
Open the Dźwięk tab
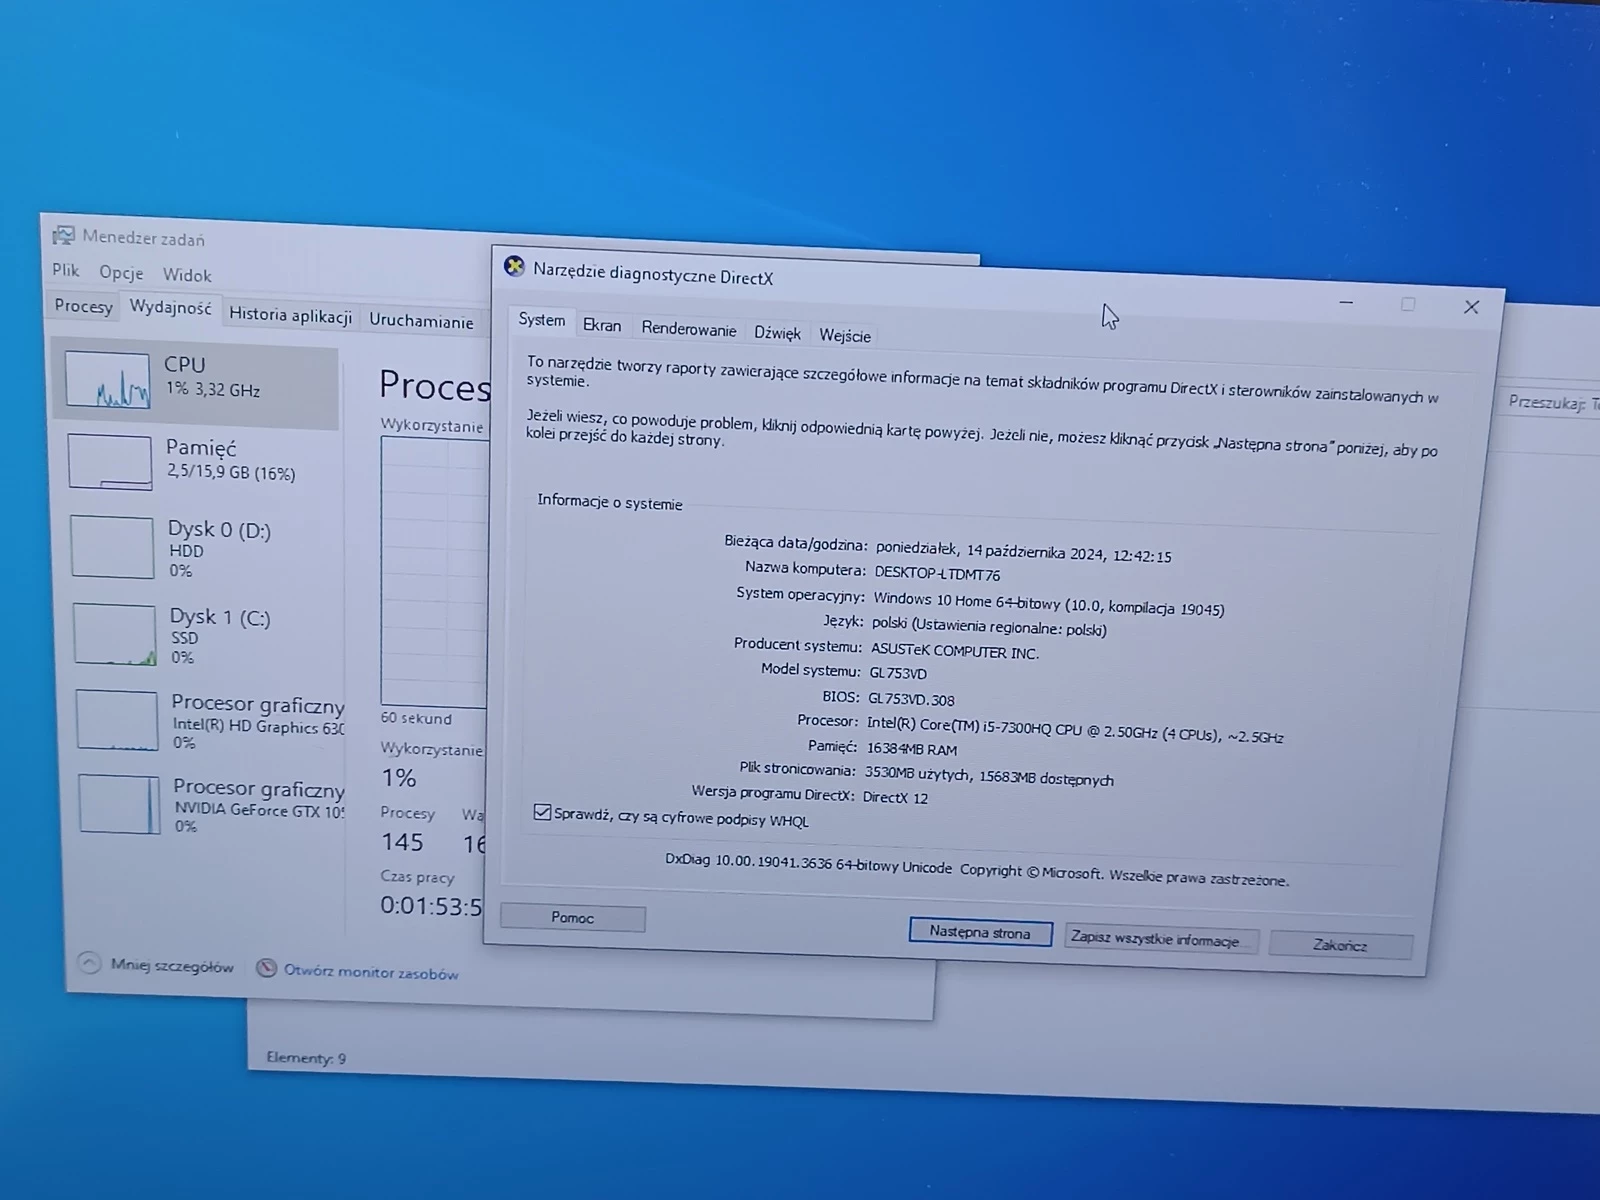777,333
